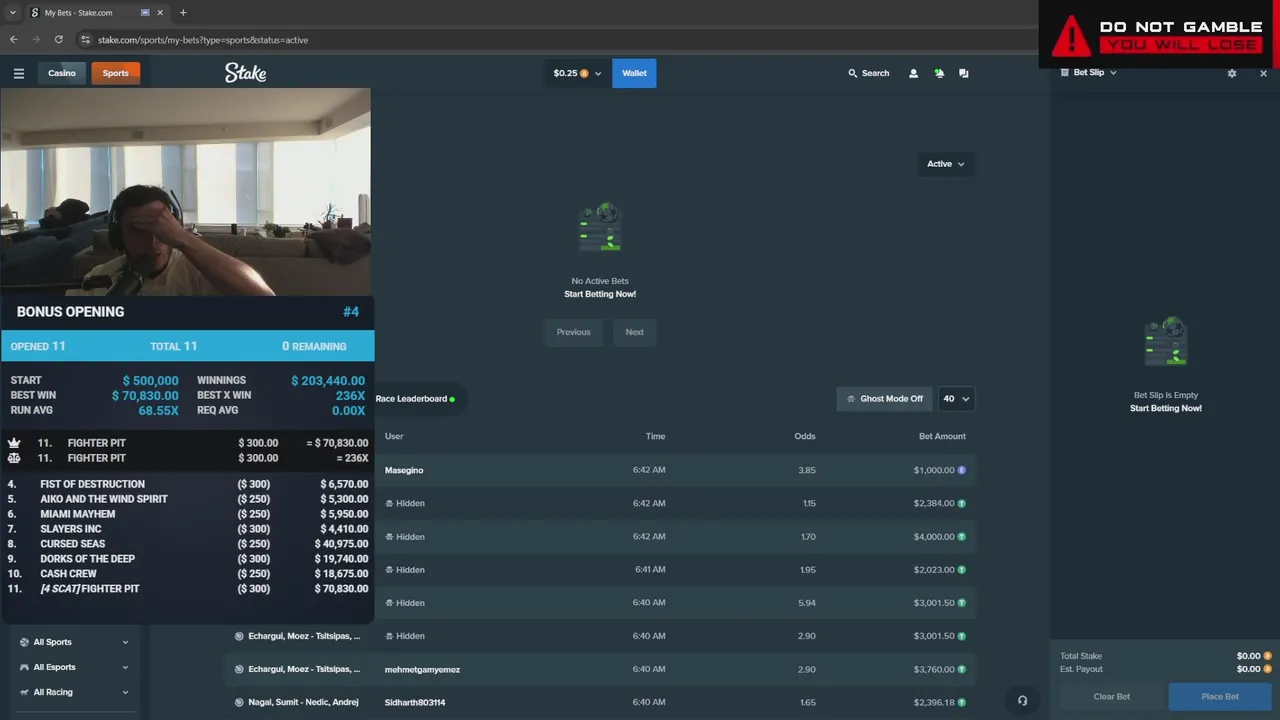Open user mehmetgamyemez profile
Screen dimensions: 1280x720
422,670
